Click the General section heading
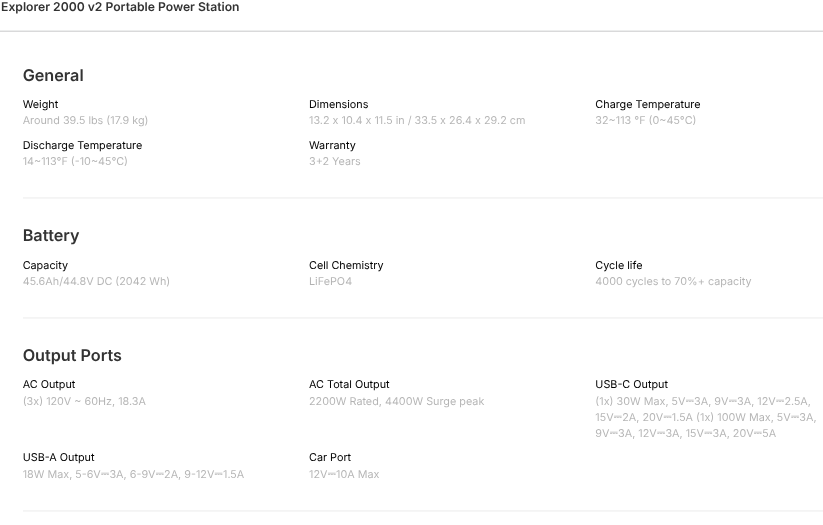This screenshot has height=525, width=823. tap(53, 75)
